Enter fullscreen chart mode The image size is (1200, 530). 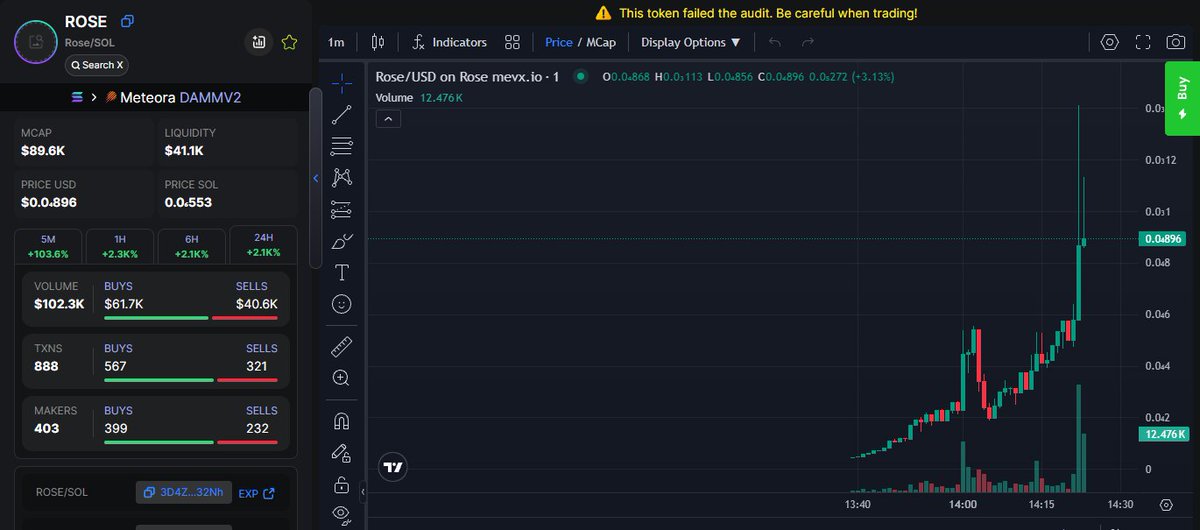[1143, 42]
